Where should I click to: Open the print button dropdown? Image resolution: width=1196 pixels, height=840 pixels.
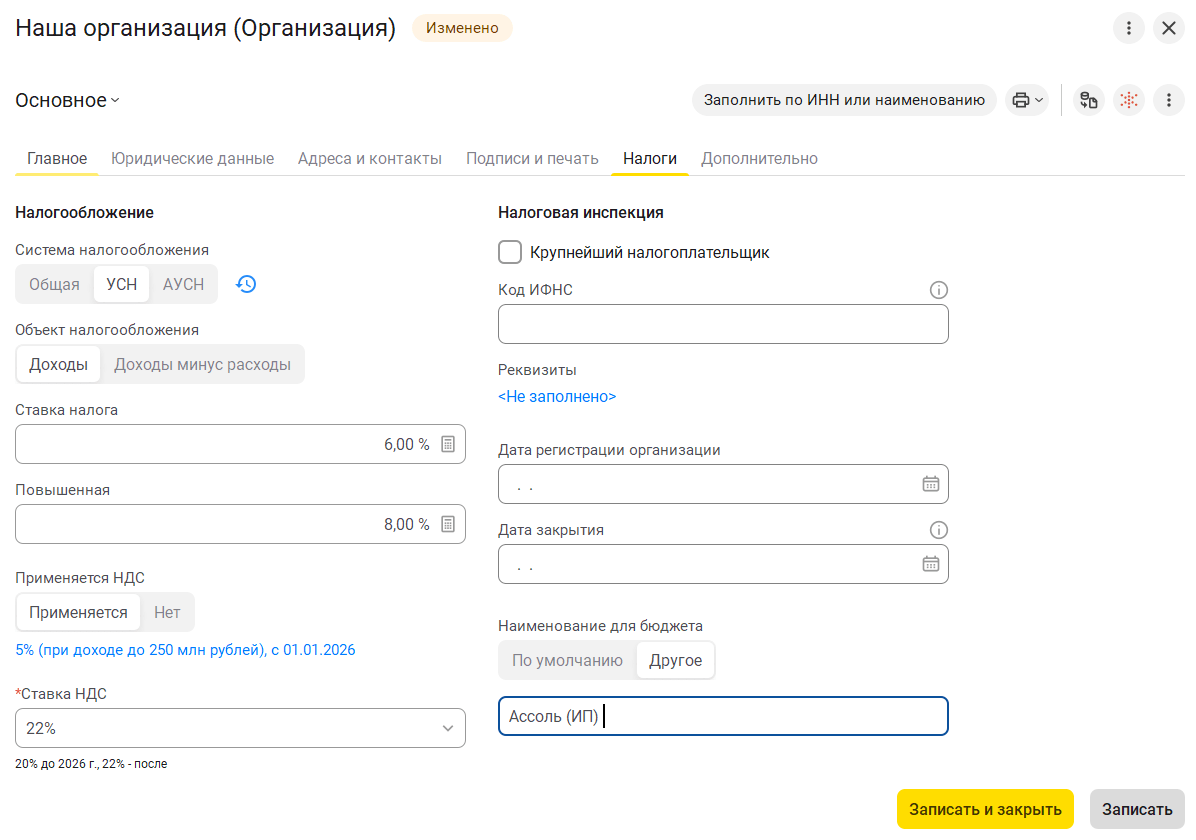1026,100
